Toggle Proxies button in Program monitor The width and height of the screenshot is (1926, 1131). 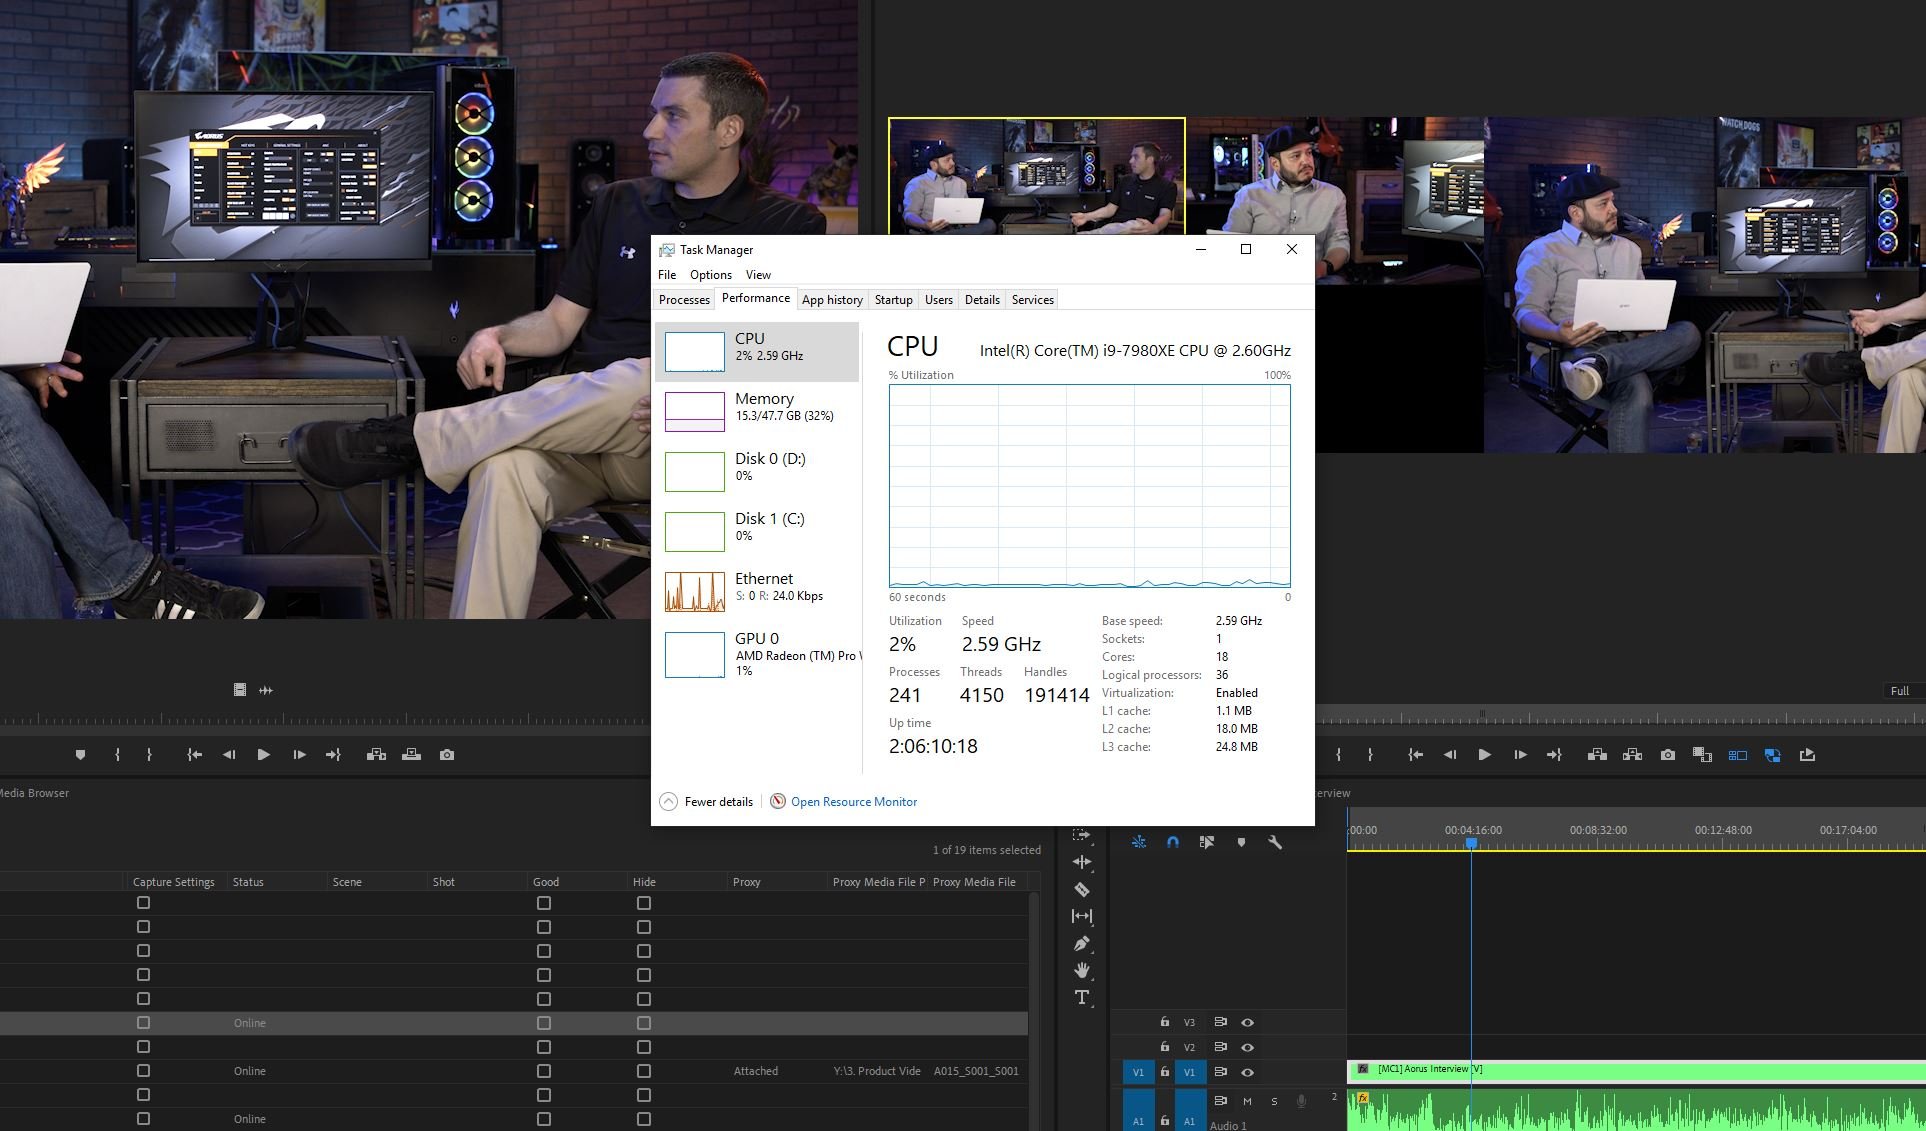1772,755
